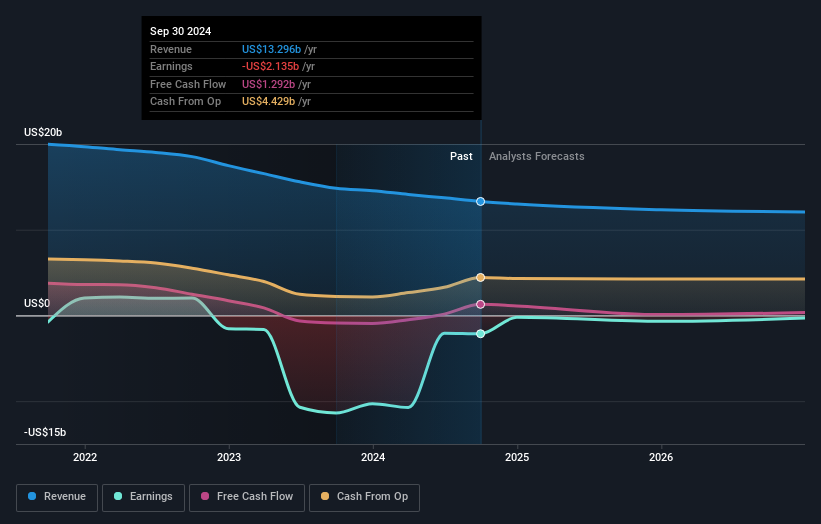
Task: Click the US$4.429b cash from op value
Action: [x=269, y=102]
